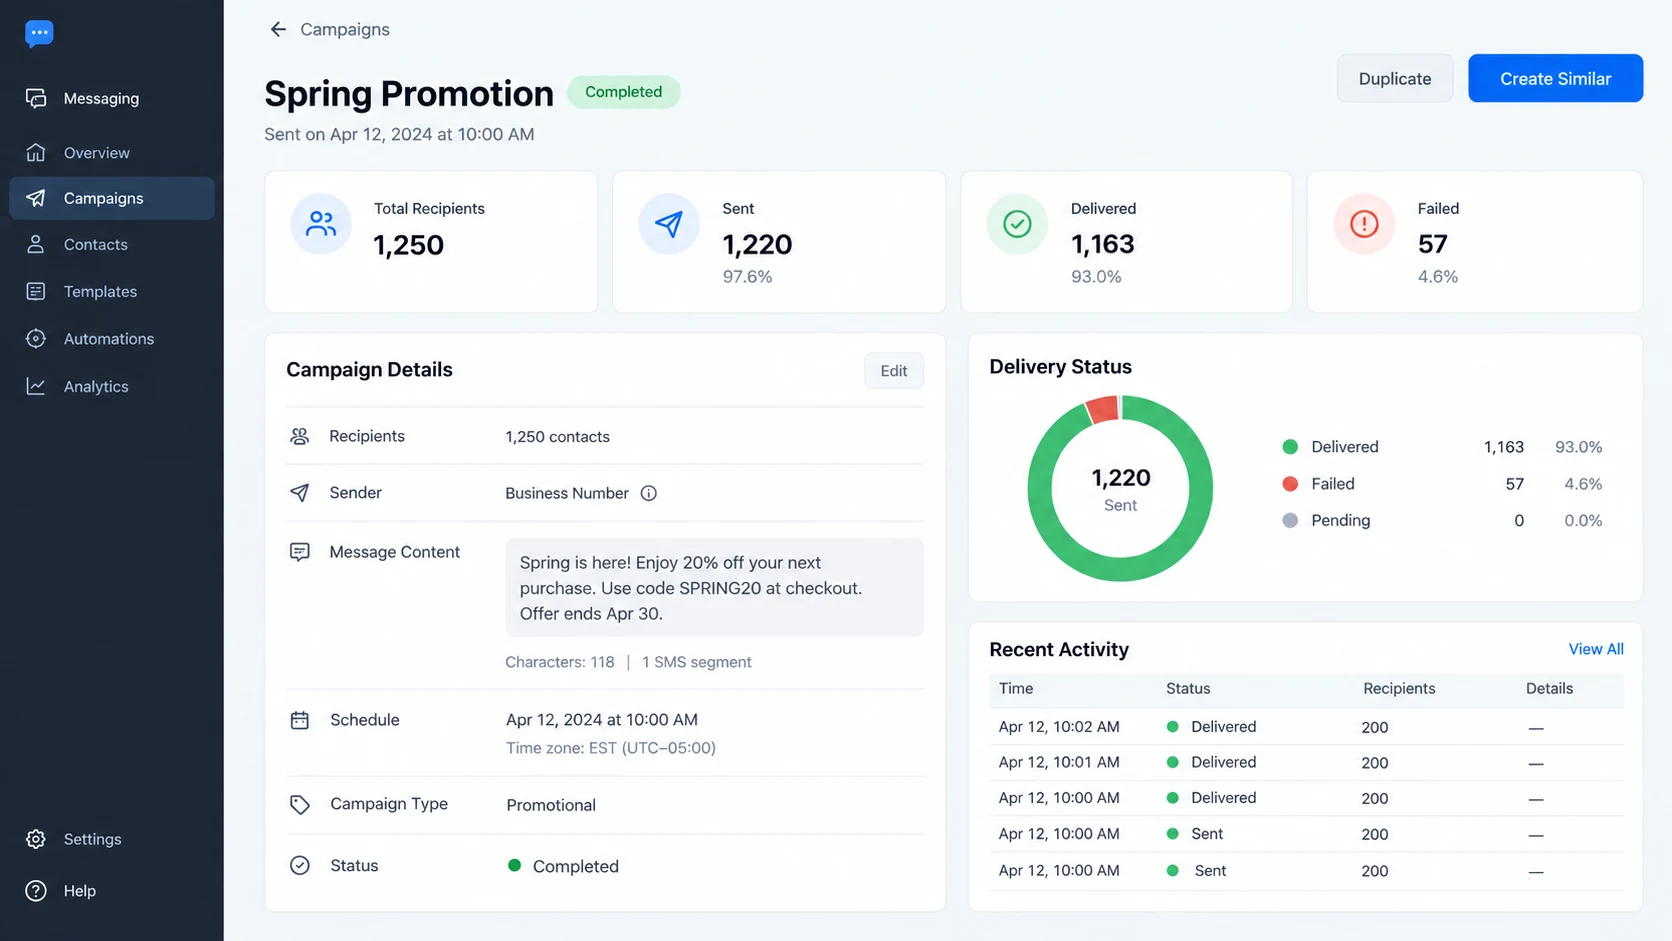Click 'Time zone: EST (UTC−05:00)' text

coord(611,748)
